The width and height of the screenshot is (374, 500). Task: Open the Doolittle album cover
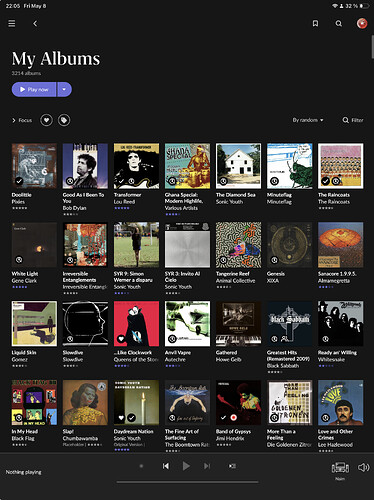[34, 166]
